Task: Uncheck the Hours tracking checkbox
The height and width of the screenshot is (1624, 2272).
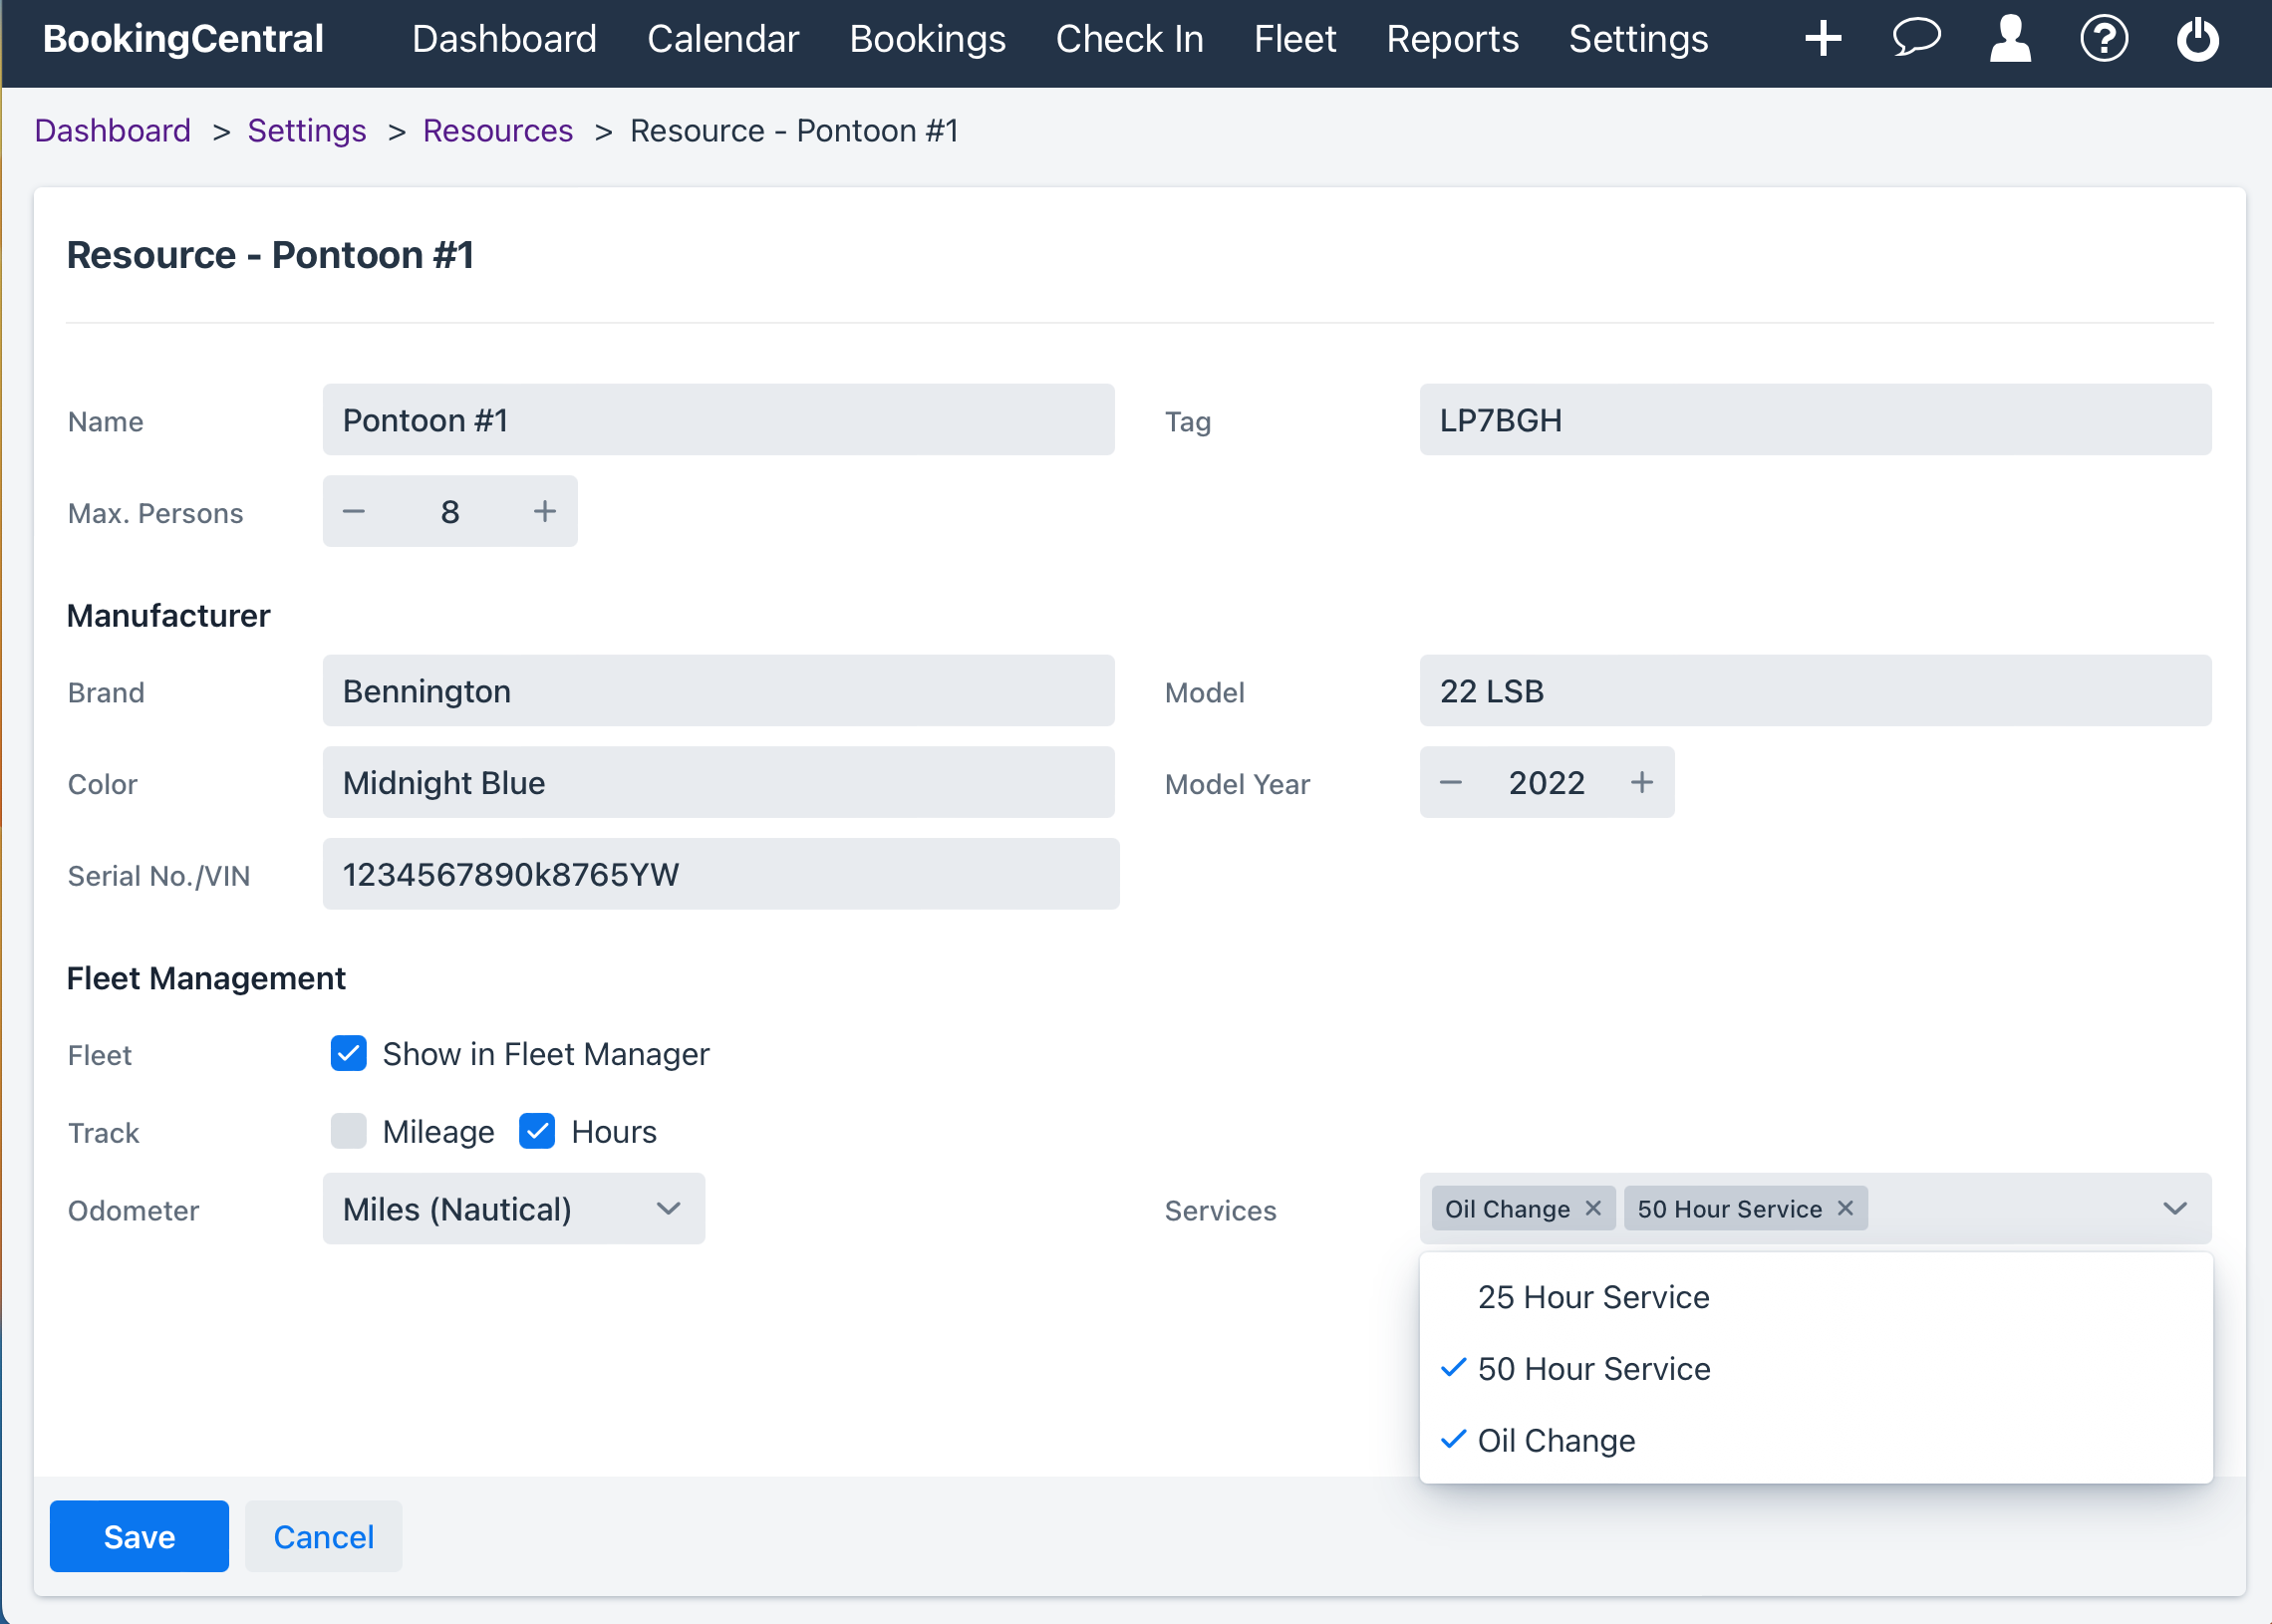Action: [537, 1131]
